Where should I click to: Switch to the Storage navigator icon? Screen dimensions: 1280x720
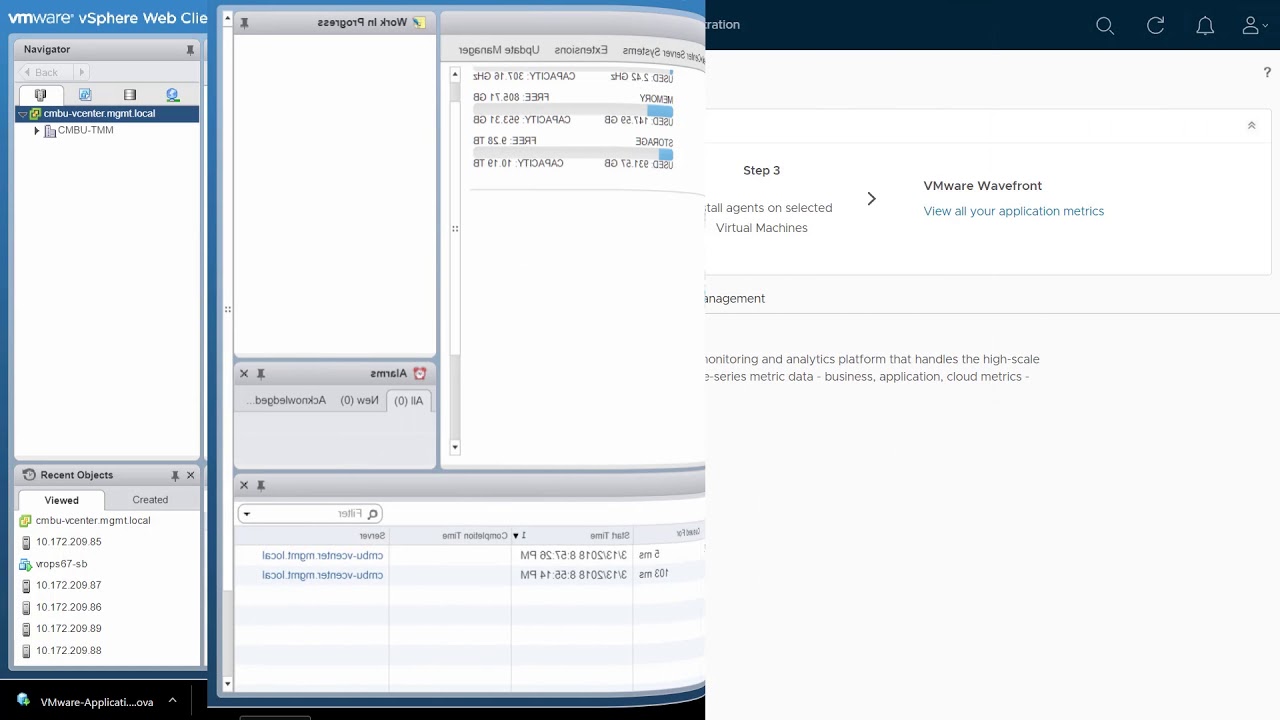click(x=129, y=95)
